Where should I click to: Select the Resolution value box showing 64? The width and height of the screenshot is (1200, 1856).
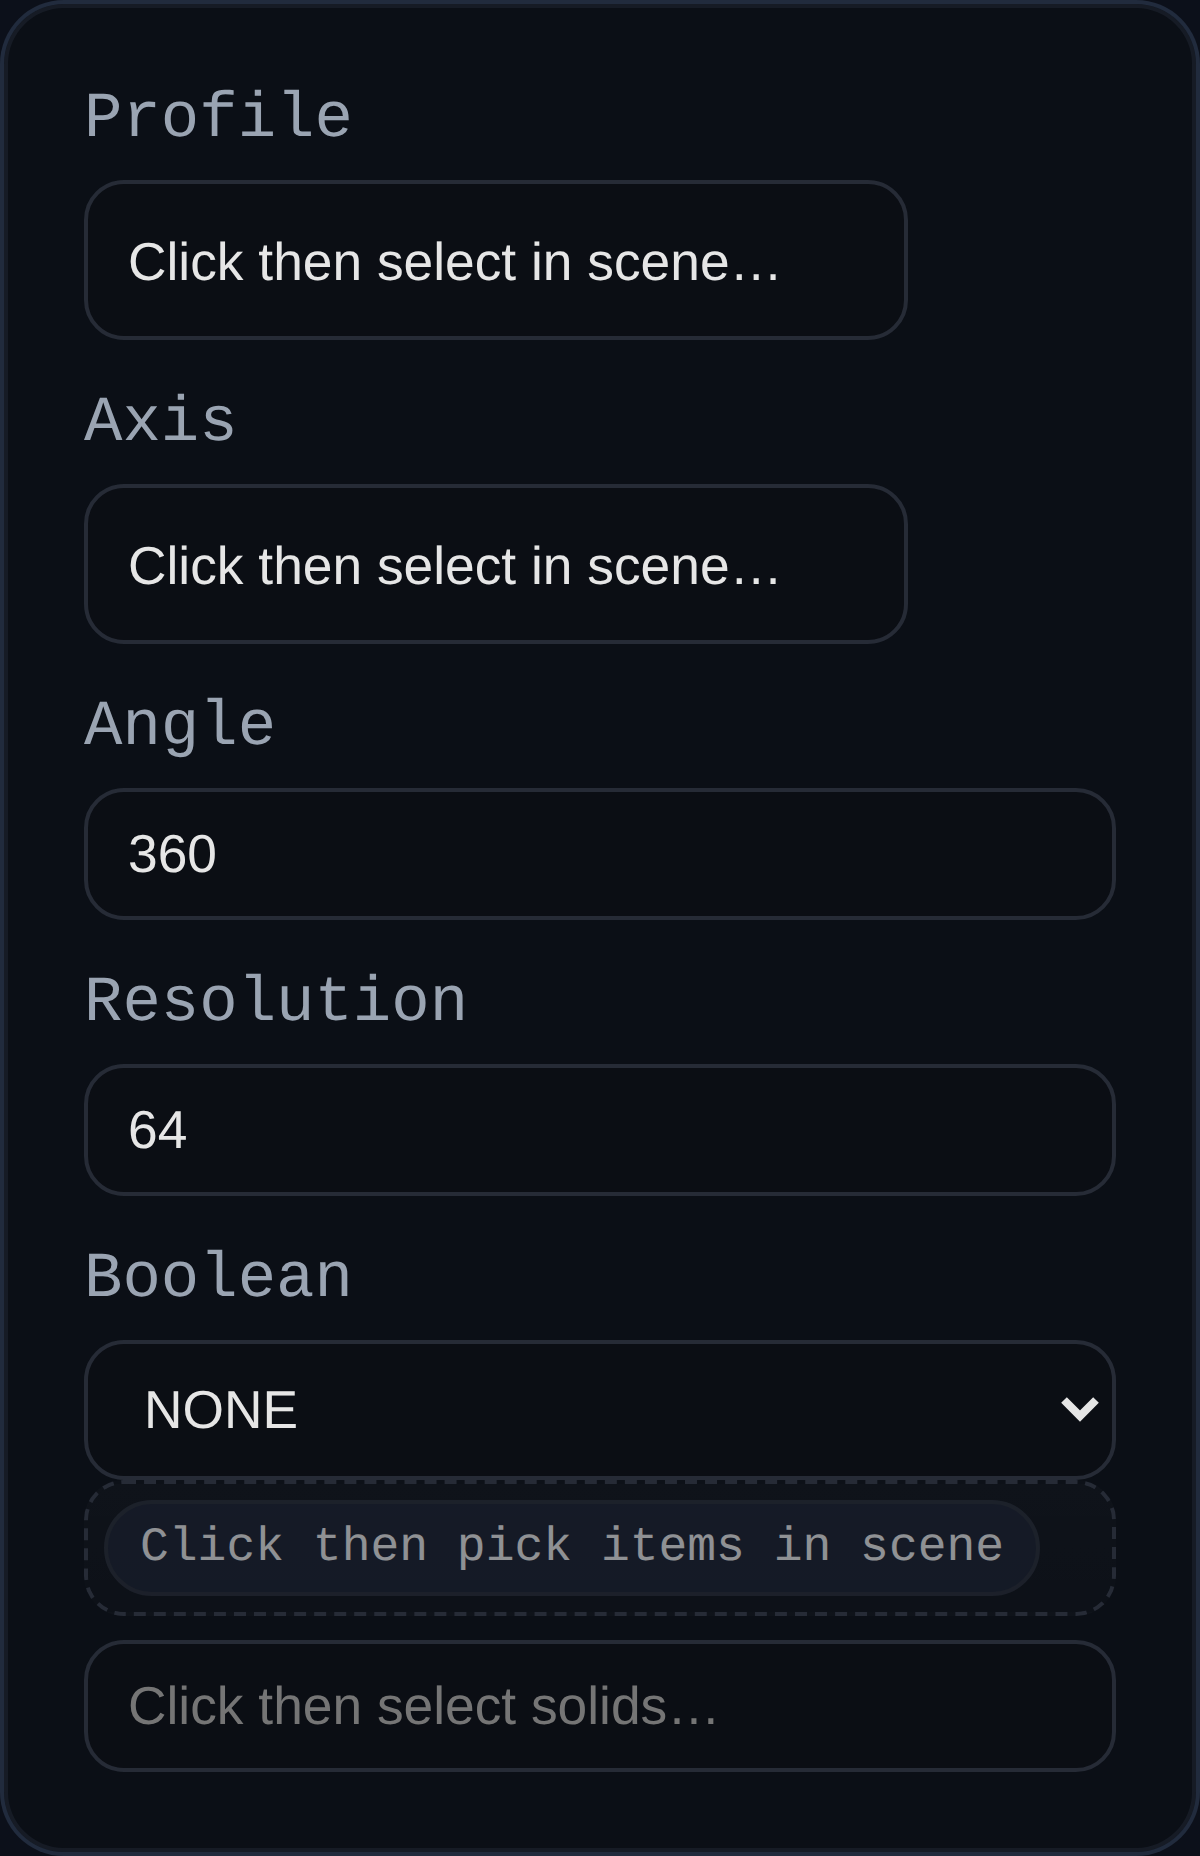600,1130
